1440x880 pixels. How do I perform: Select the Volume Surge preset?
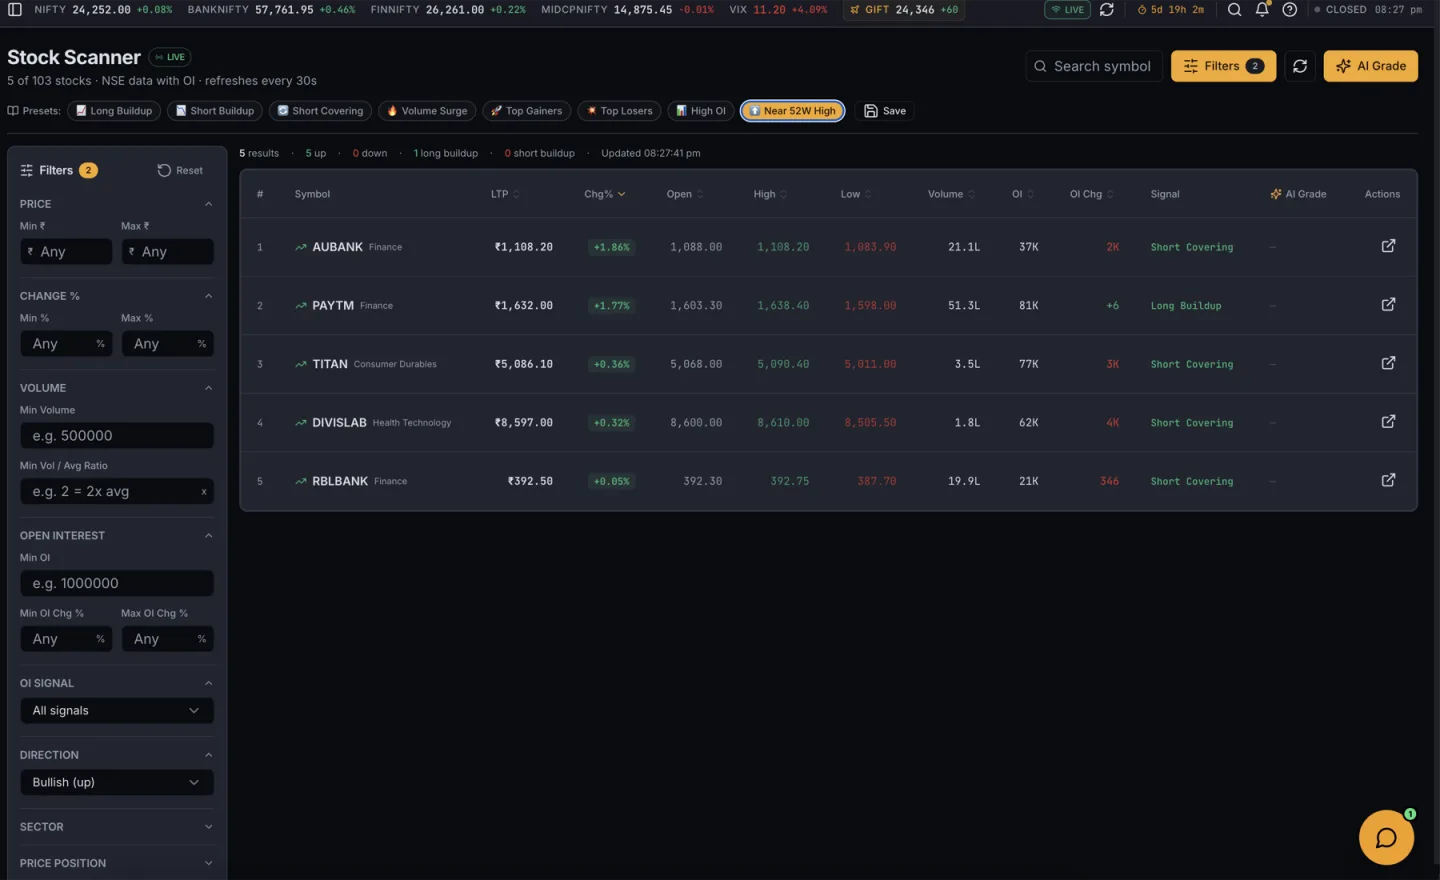click(427, 111)
